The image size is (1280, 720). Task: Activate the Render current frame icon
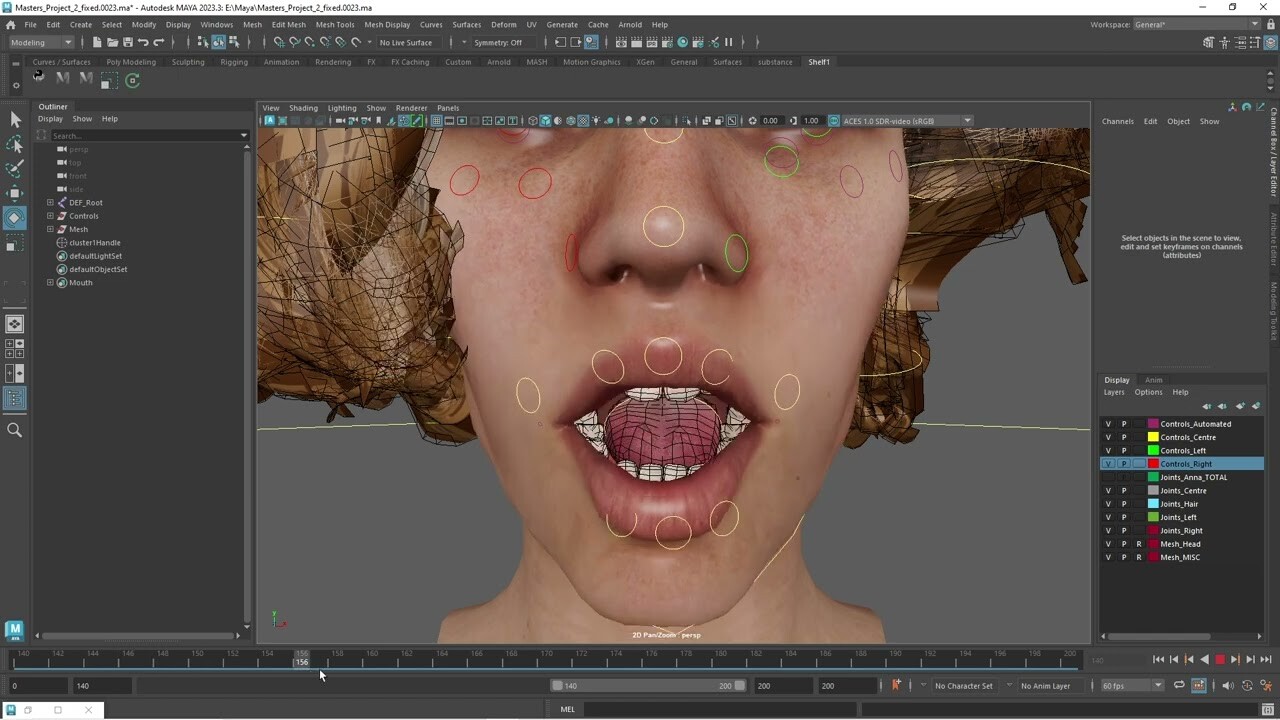point(637,42)
